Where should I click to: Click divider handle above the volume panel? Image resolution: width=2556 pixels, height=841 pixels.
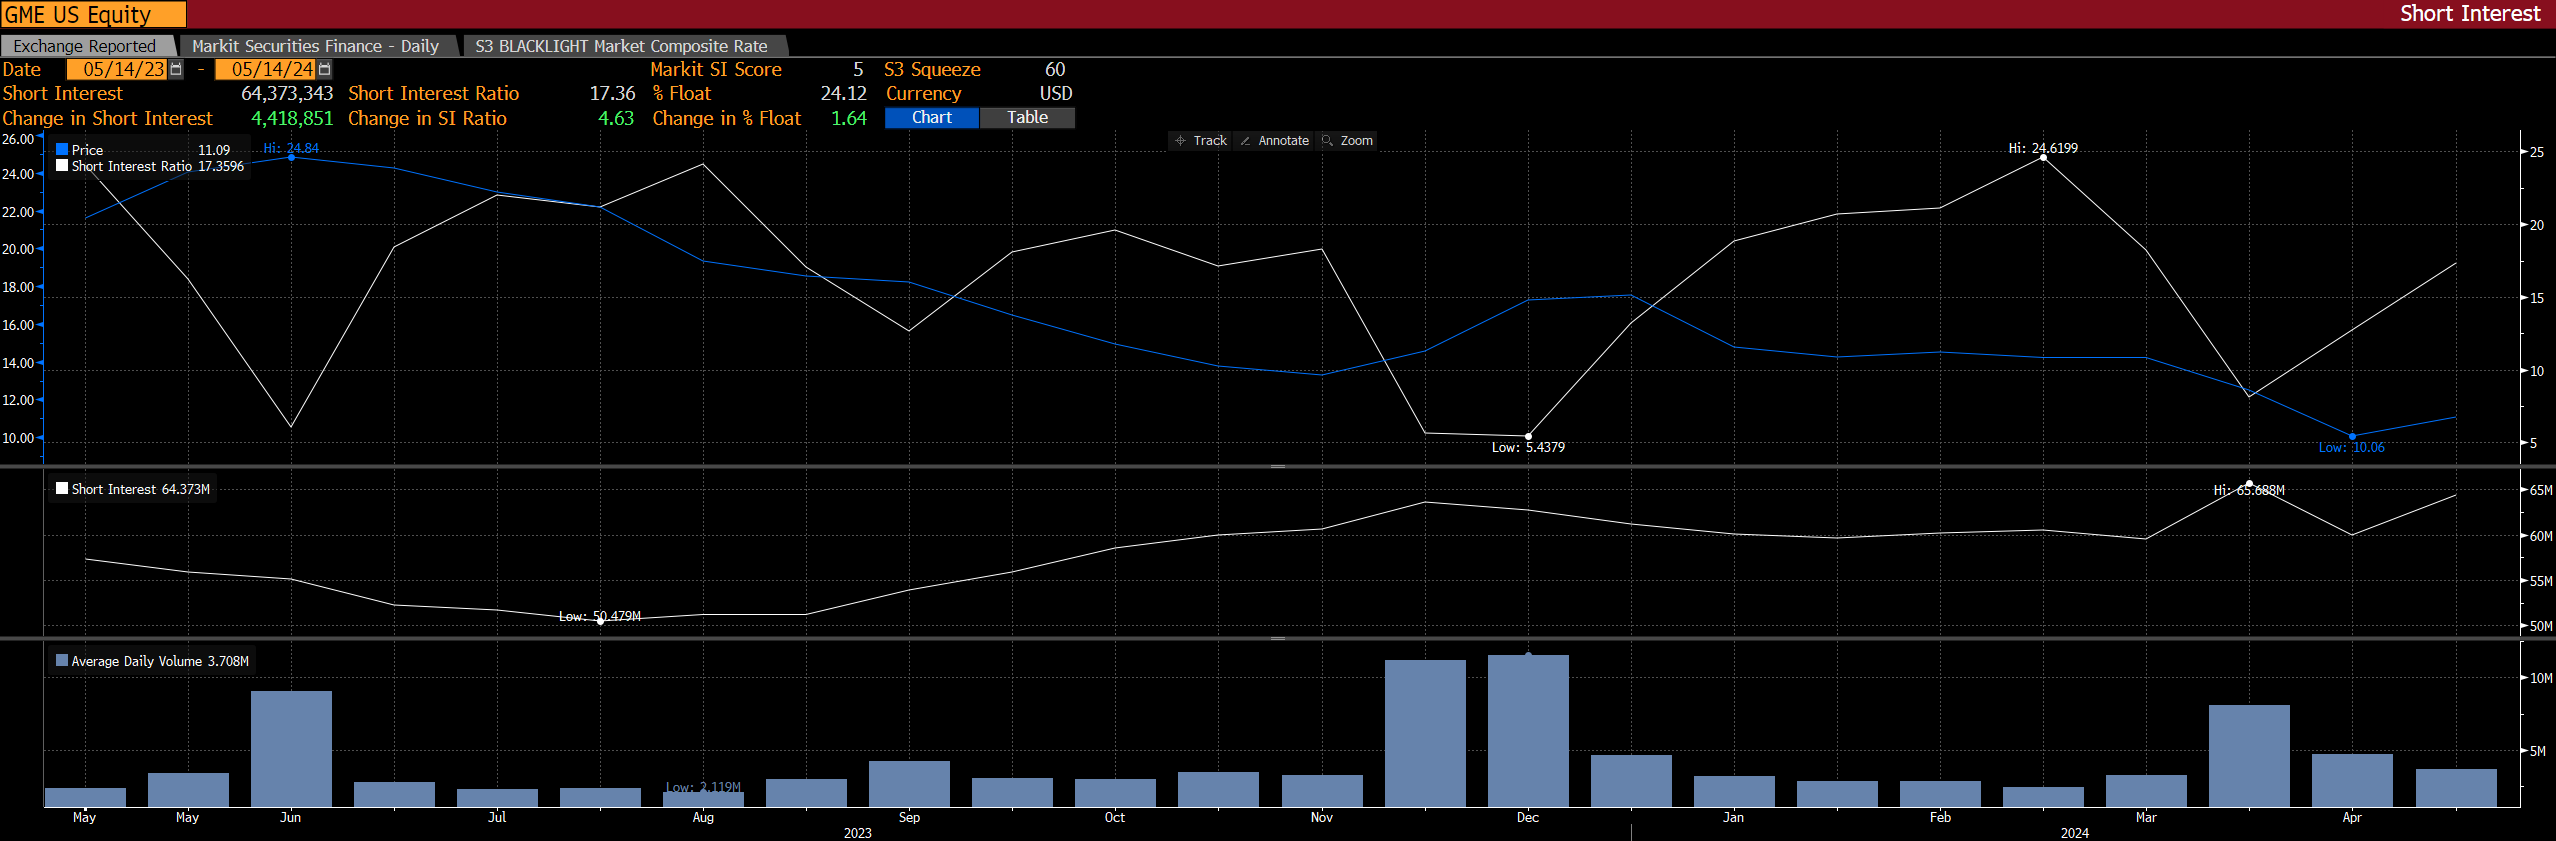click(1278, 637)
